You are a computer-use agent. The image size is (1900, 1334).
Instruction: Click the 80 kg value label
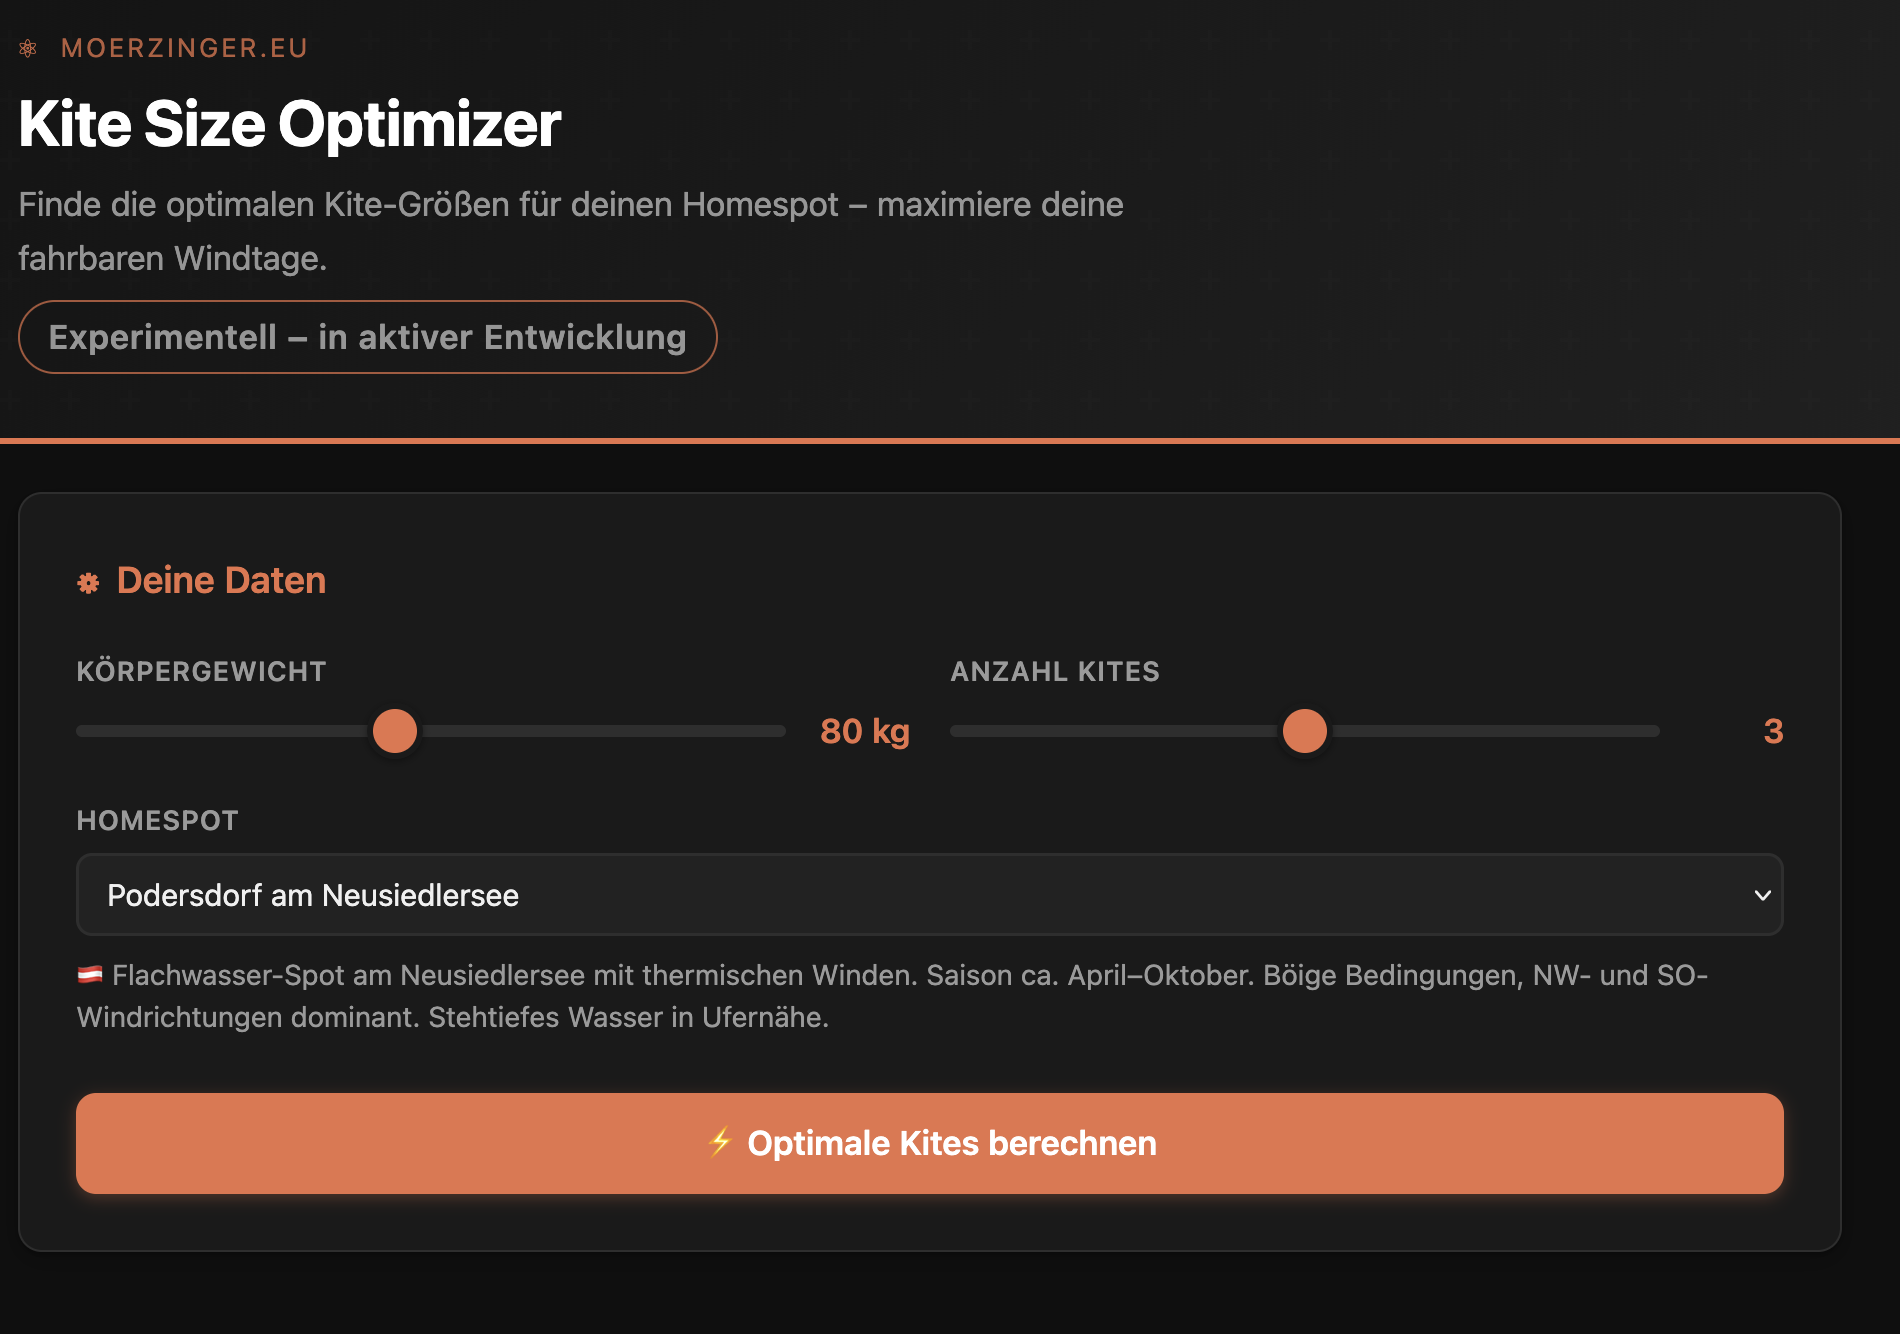pyautogui.click(x=864, y=731)
